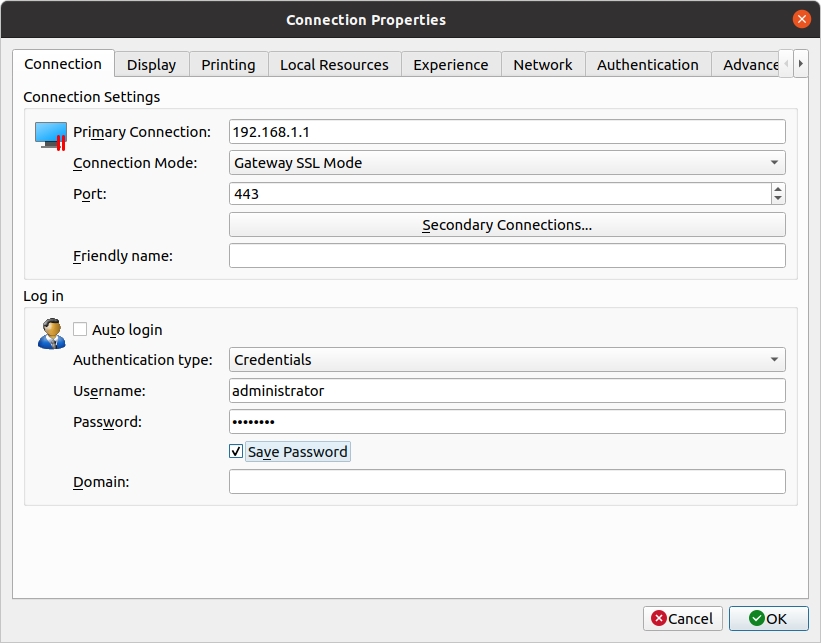
Task: Uncheck the Save Password checkbox
Action: coord(236,452)
